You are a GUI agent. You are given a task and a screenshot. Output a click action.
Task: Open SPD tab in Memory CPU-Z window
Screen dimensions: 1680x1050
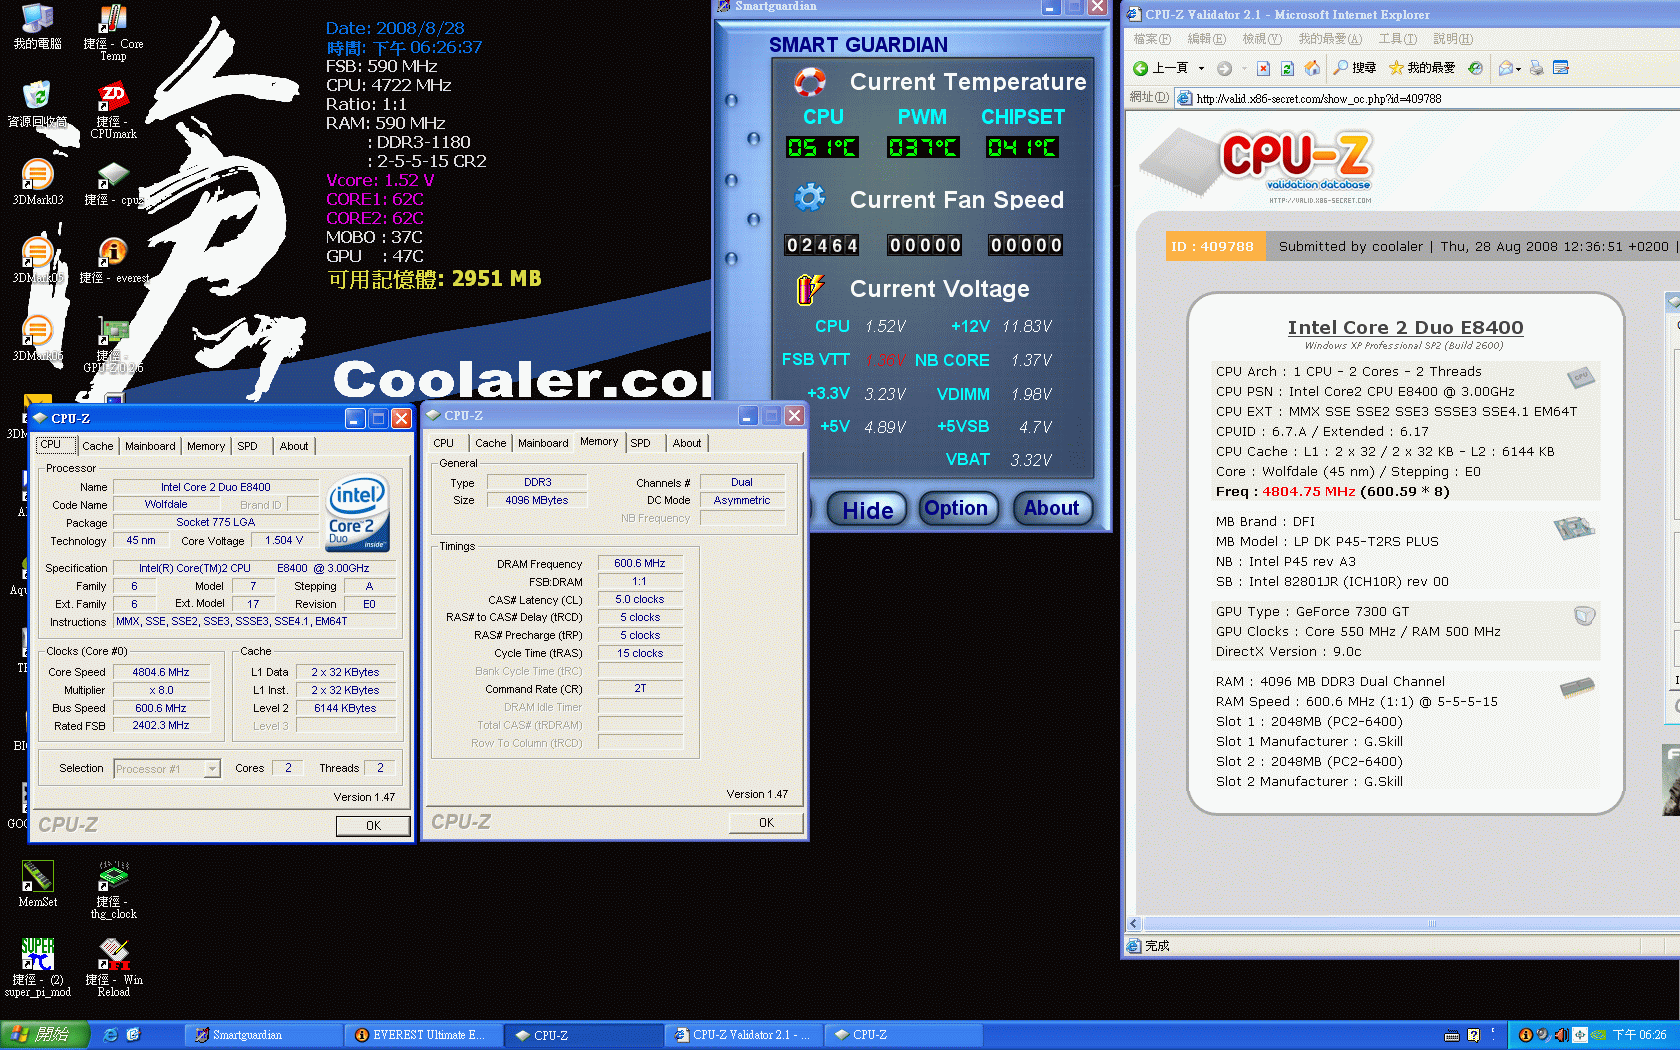pos(640,443)
